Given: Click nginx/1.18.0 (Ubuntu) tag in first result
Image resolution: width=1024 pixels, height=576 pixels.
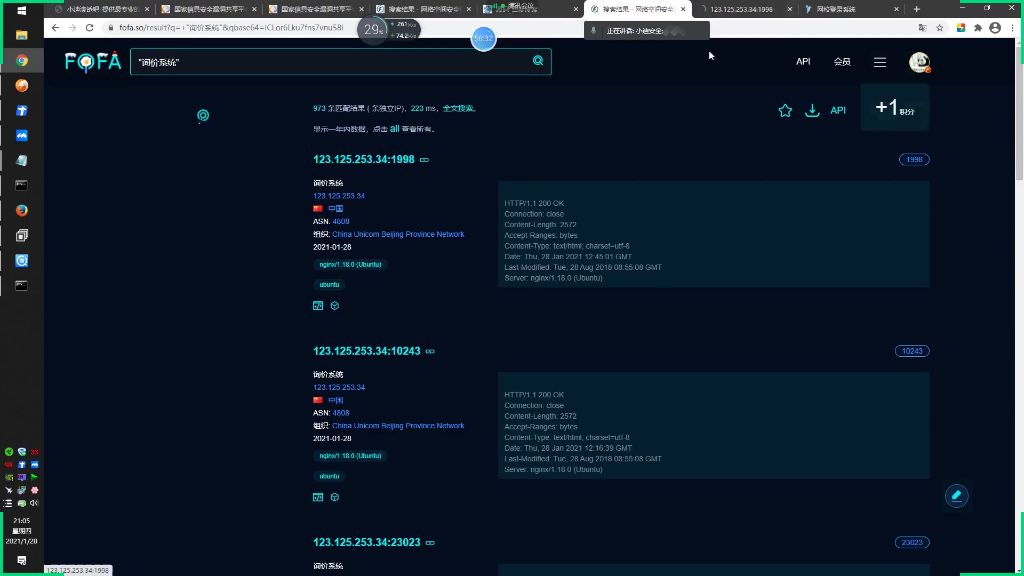Looking at the screenshot, I should [351, 264].
